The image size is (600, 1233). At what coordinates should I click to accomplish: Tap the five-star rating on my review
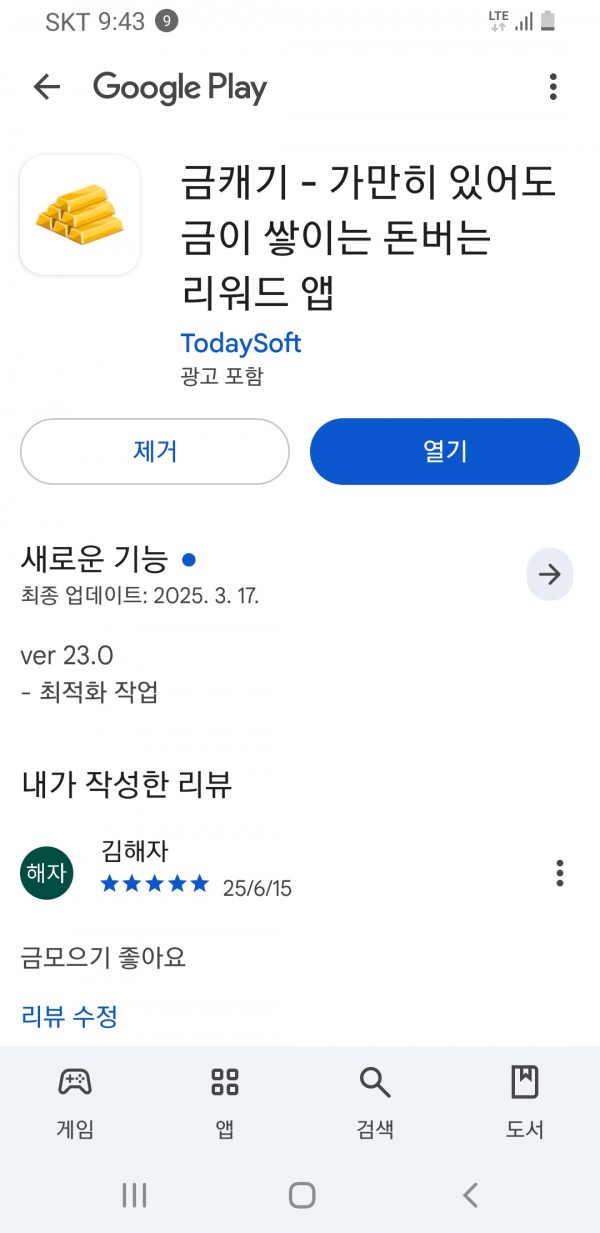(x=155, y=884)
